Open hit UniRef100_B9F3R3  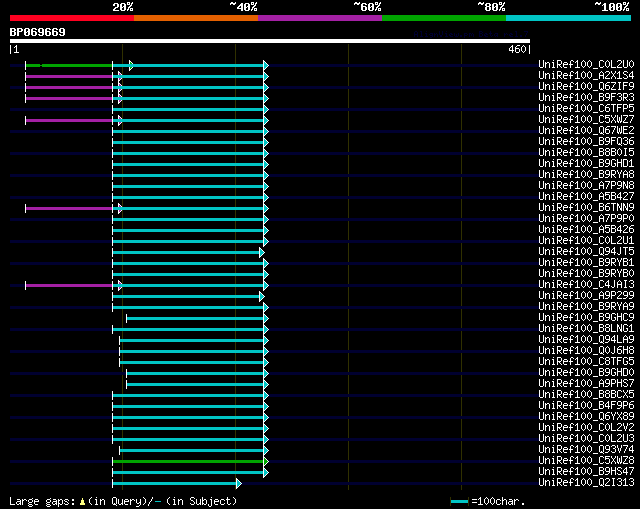586,98
